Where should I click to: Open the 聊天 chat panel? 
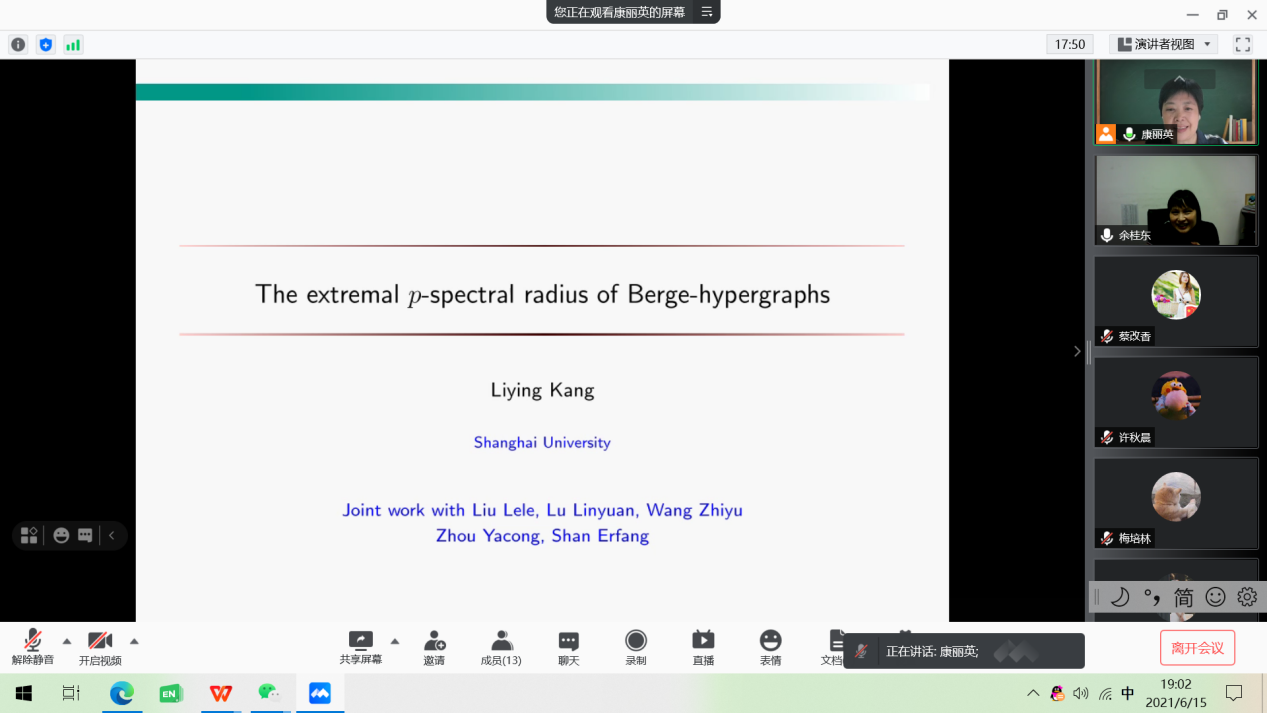pyautogui.click(x=568, y=646)
